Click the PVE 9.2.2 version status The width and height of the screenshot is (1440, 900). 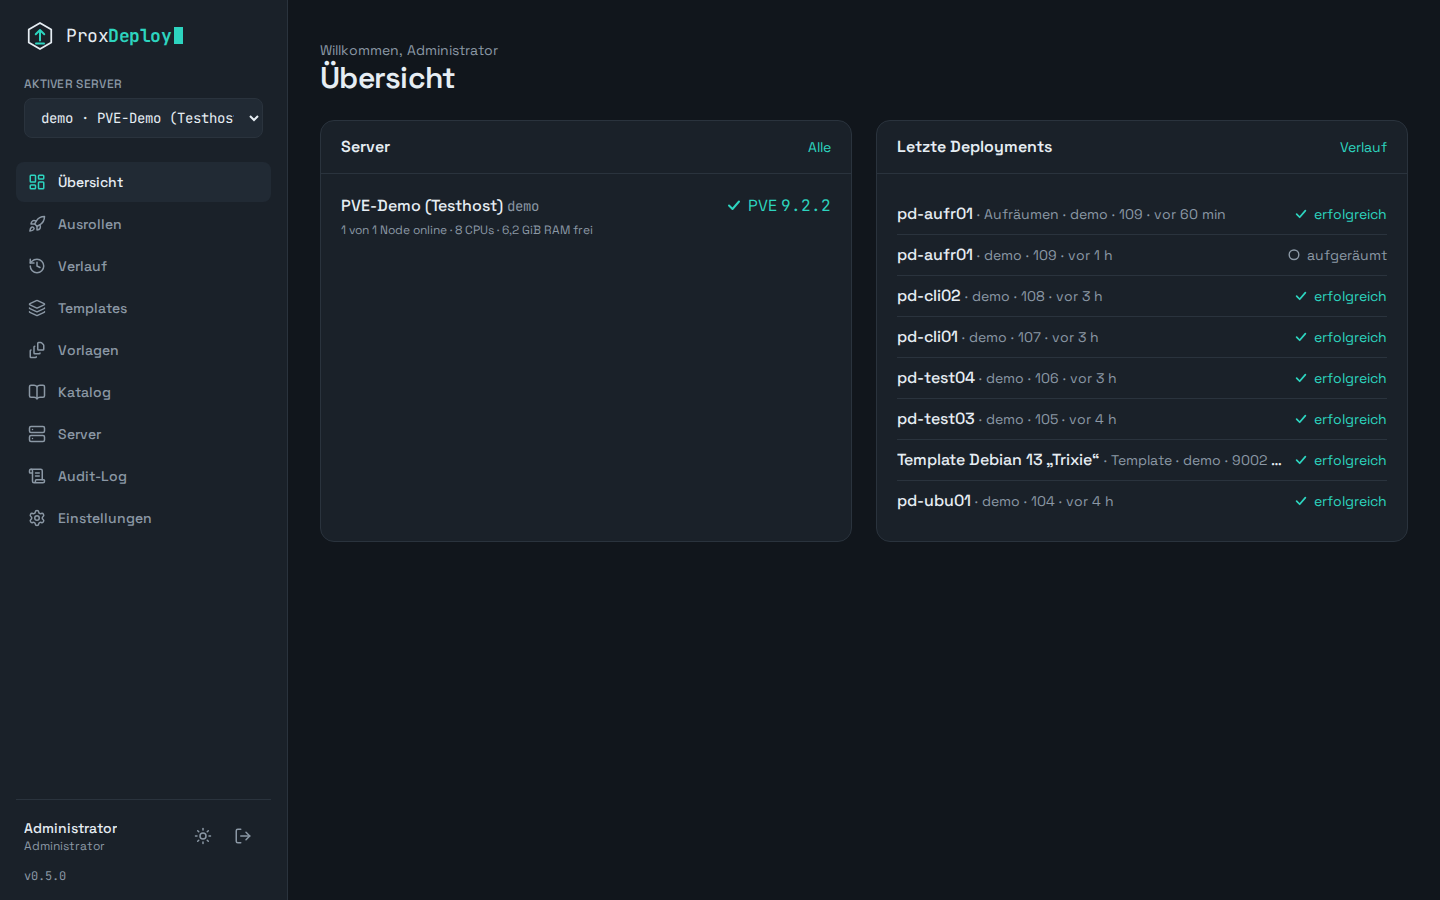click(x=779, y=205)
